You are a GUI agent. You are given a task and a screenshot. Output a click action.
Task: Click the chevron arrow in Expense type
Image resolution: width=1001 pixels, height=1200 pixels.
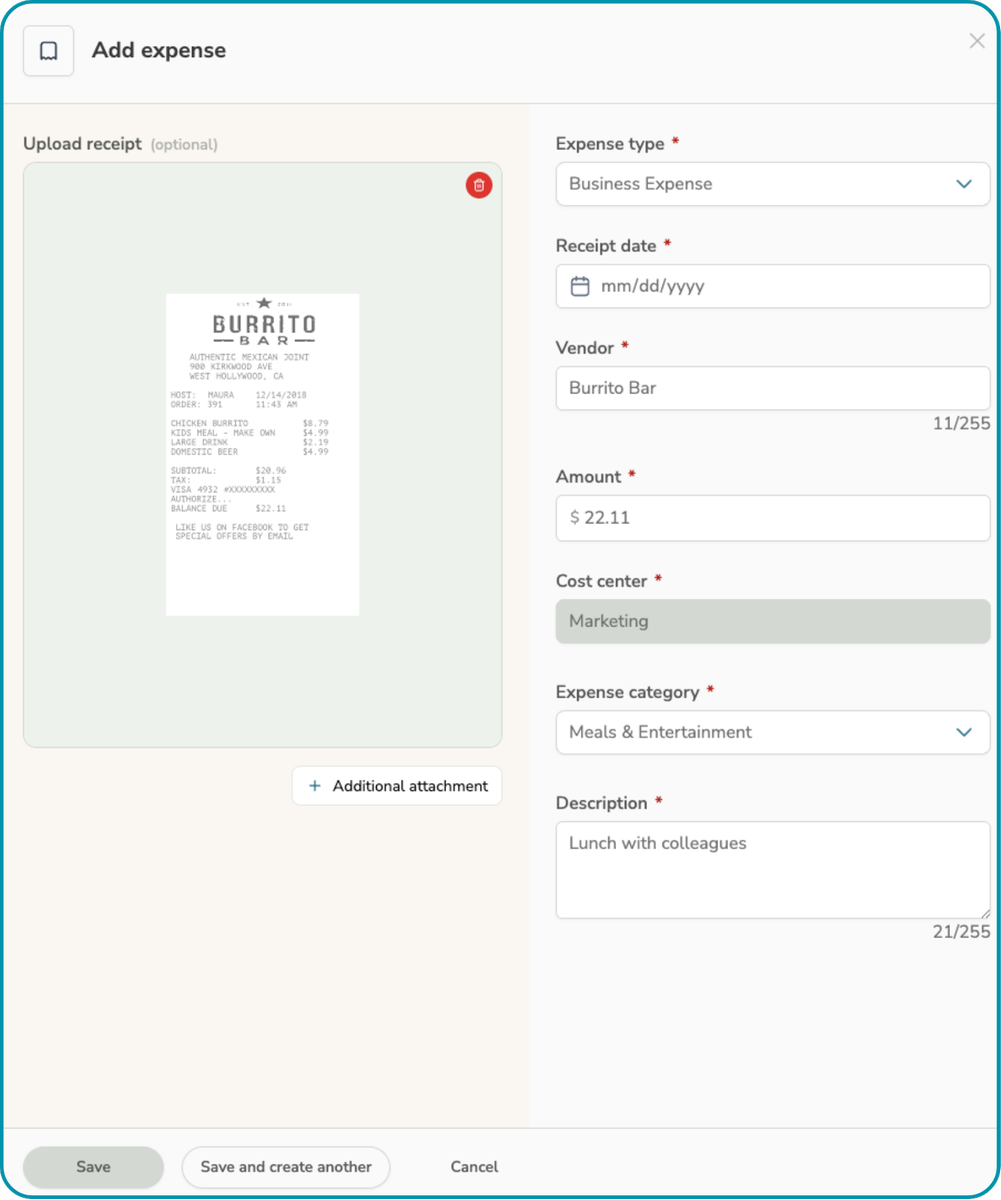[964, 184]
